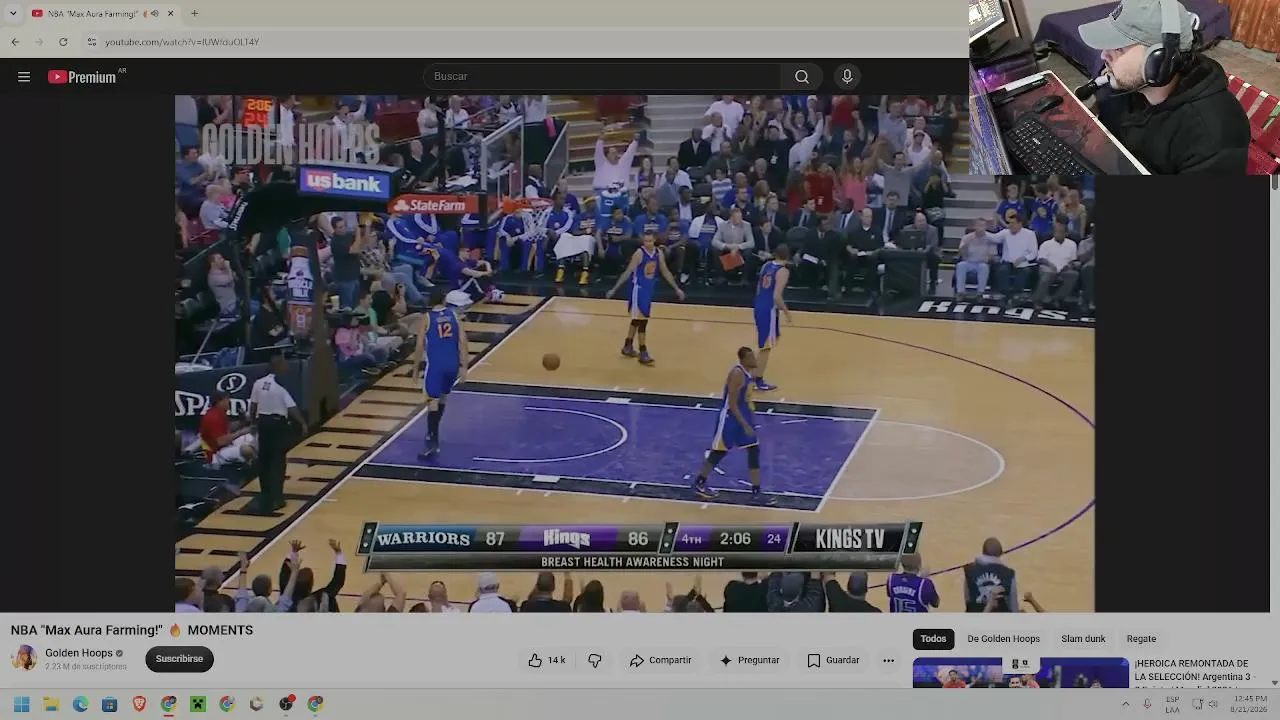The height and width of the screenshot is (720, 1280).
Task: Click the 2.23 M de suscriptores text
Action: tap(86, 666)
